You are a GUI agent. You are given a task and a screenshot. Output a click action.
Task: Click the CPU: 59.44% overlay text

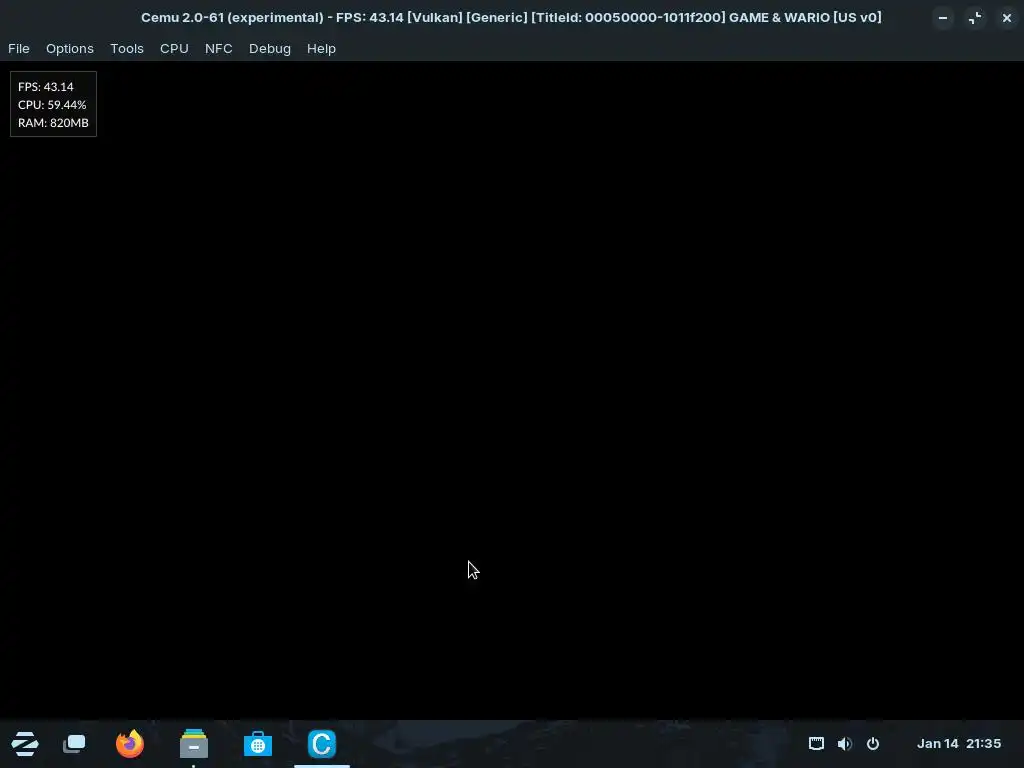click(52, 104)
